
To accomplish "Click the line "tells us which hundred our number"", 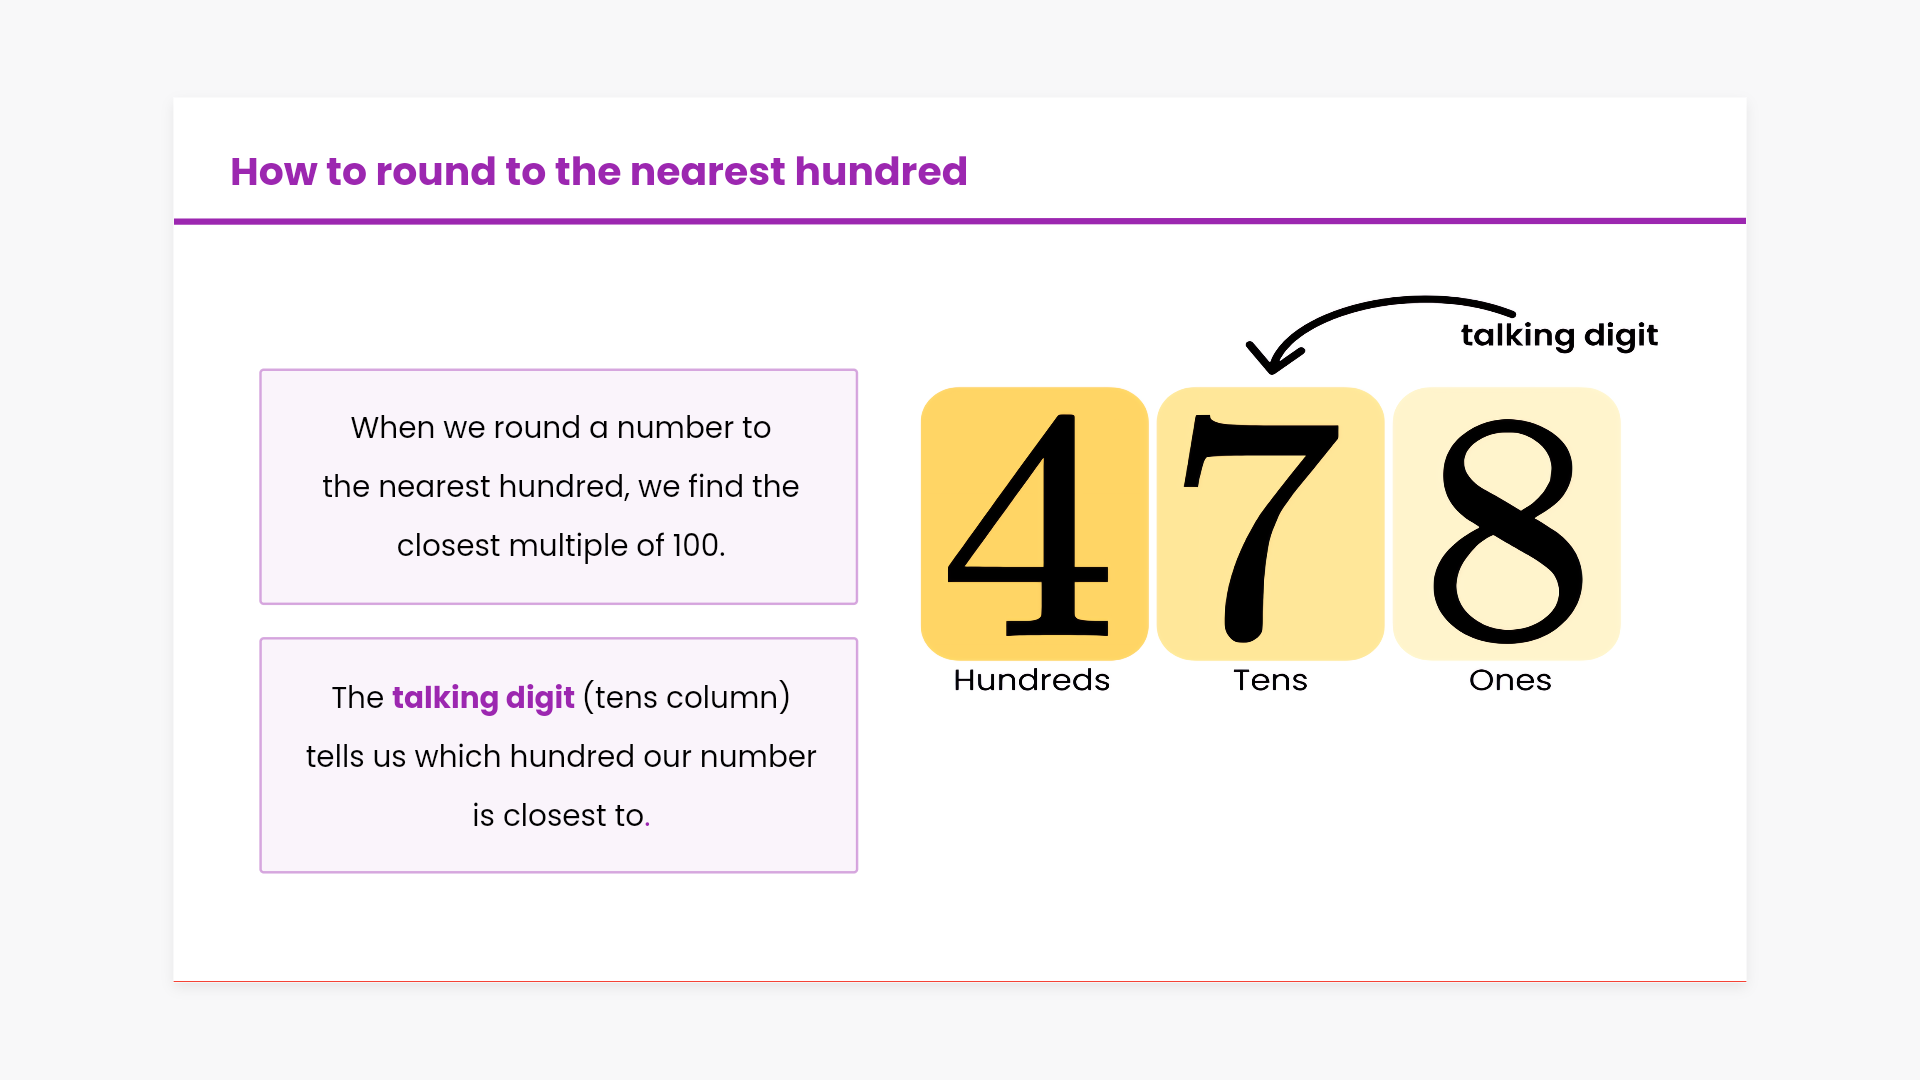I will pyautogui.click(x=560, y=757).
